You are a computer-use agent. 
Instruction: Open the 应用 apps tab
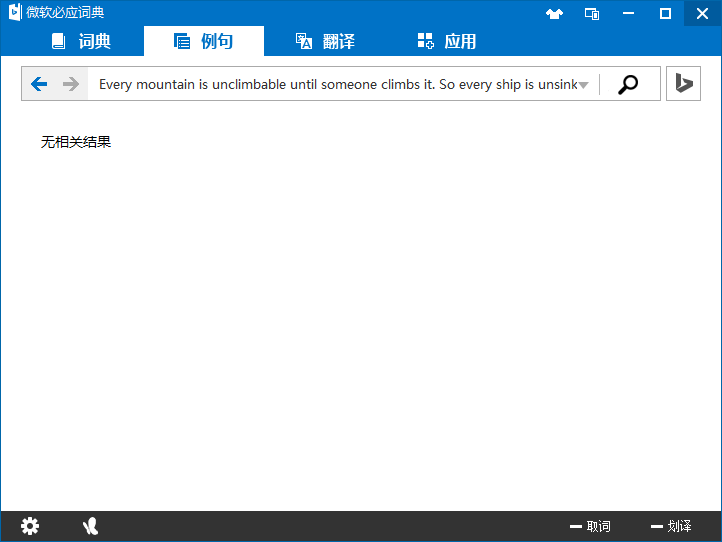(447, 41)
